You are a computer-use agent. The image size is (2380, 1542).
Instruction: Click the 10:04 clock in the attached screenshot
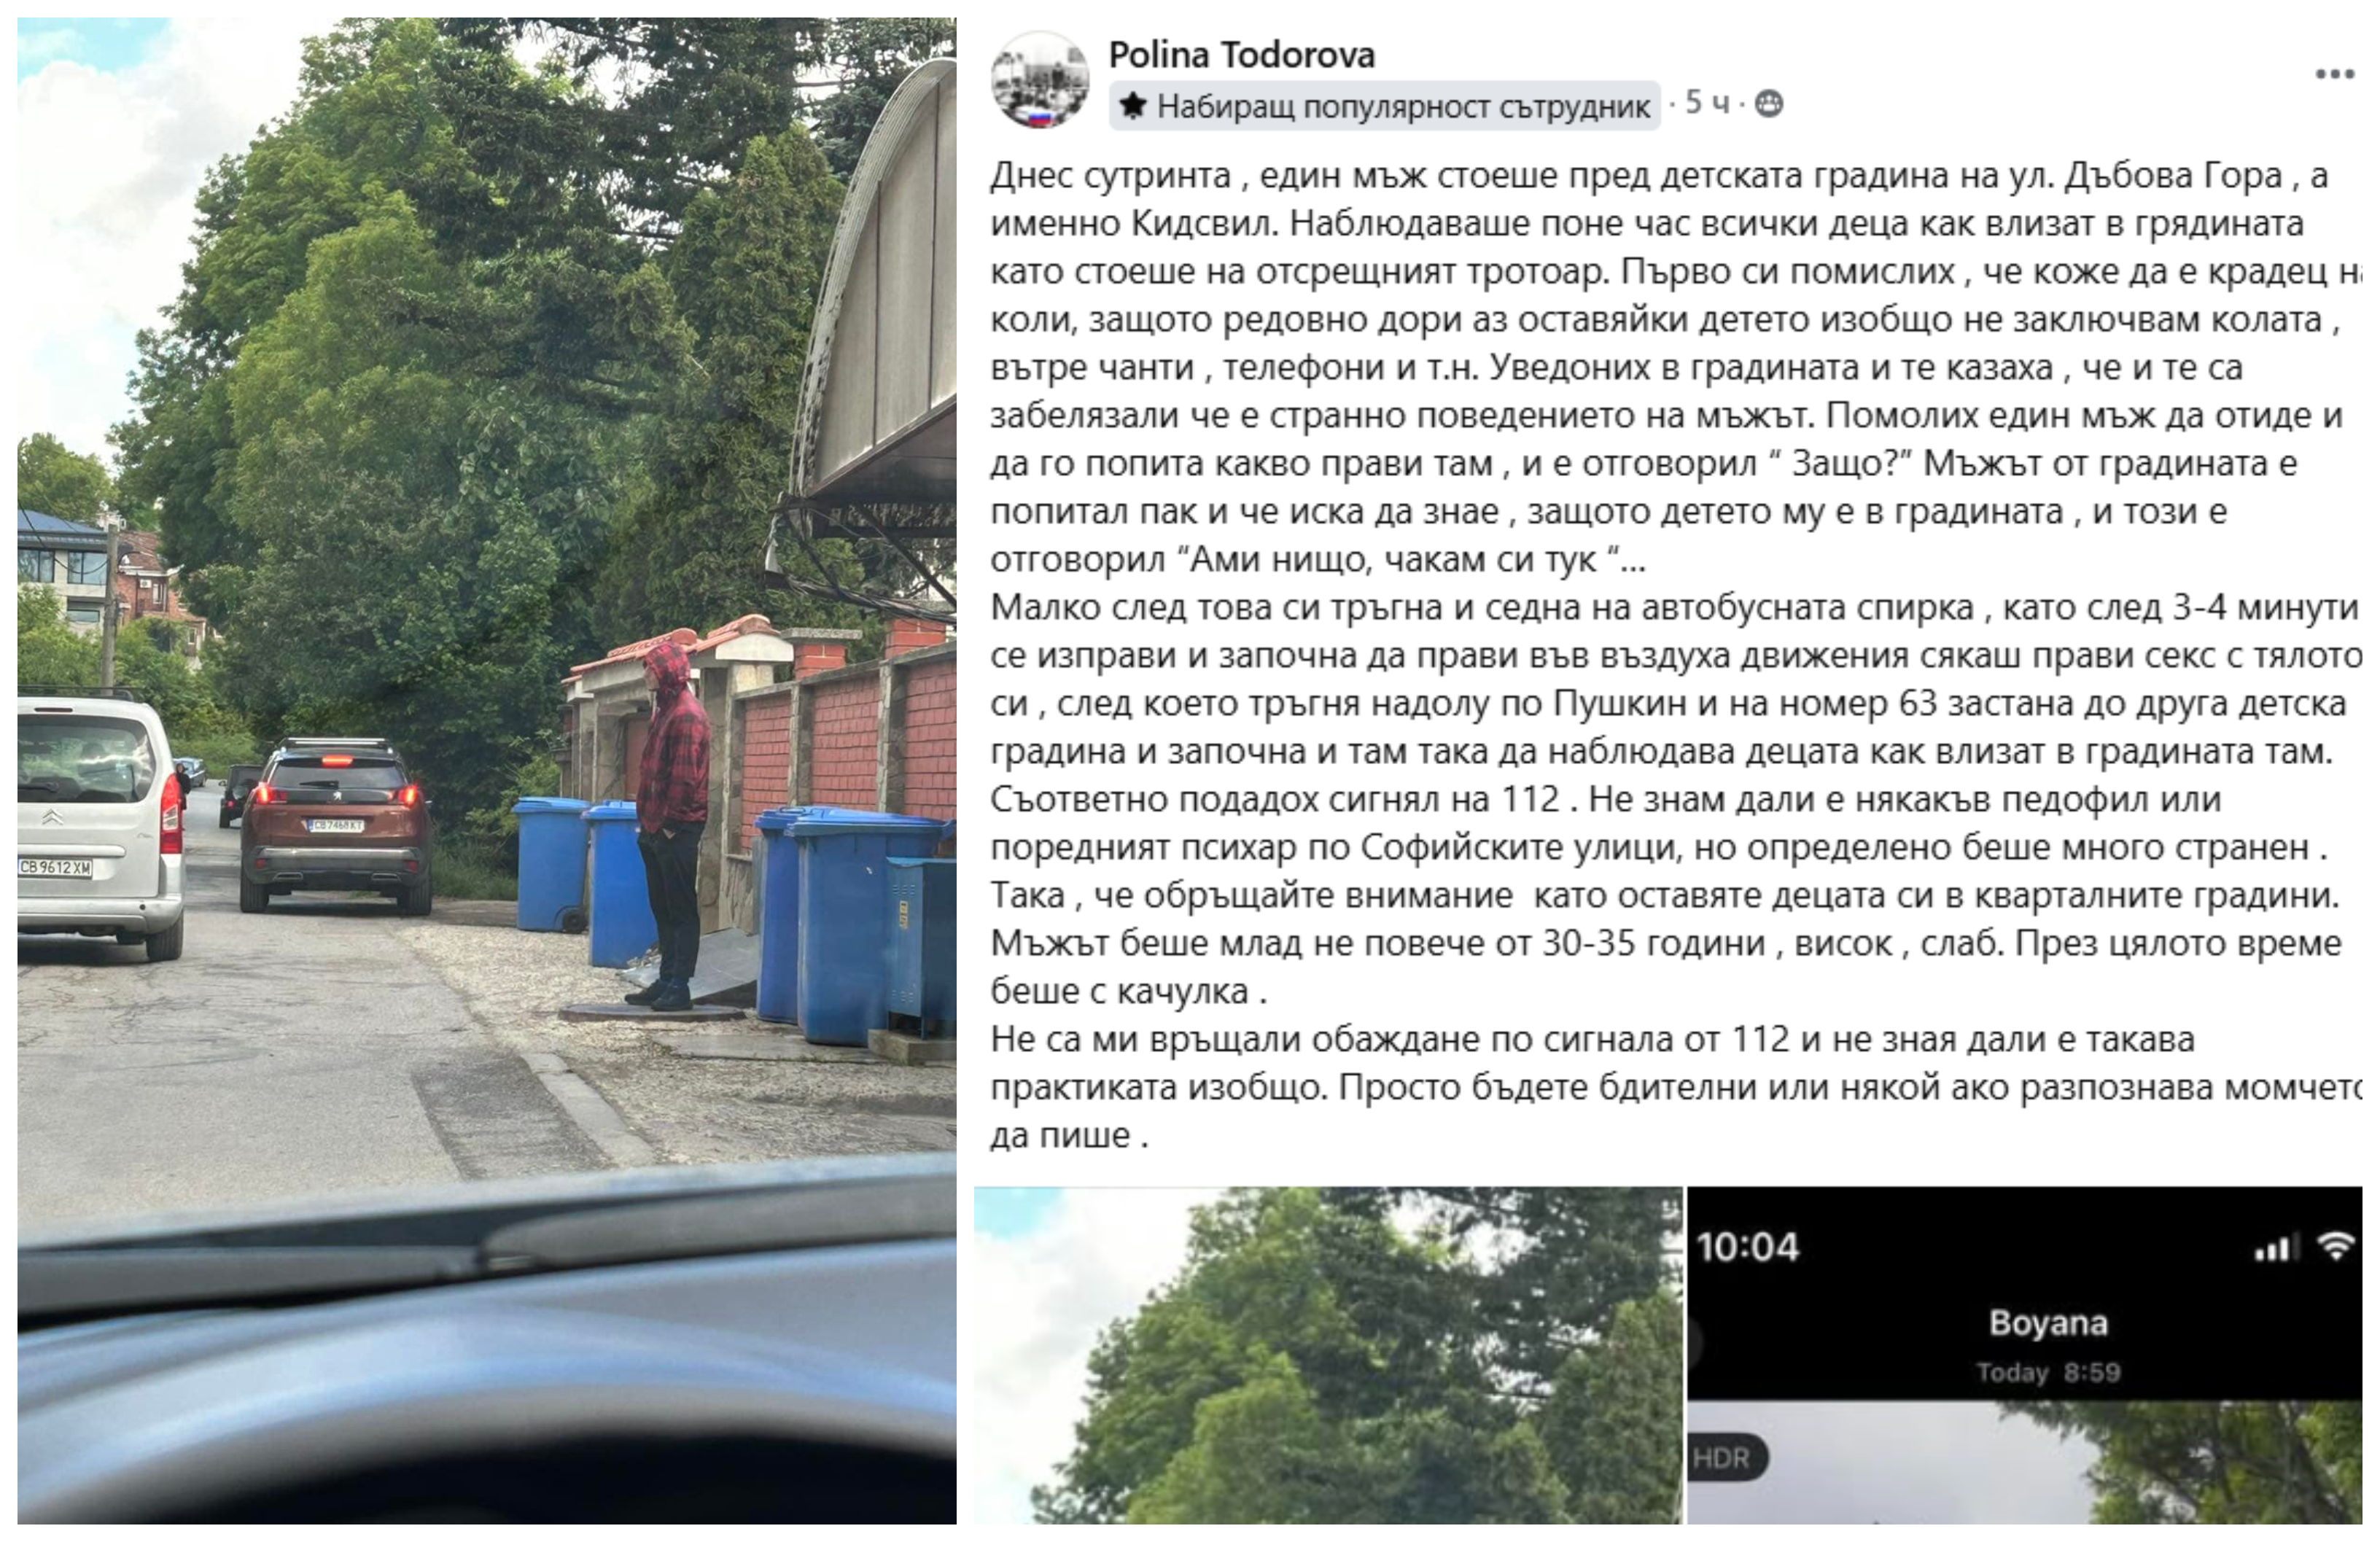pos(1747,1247)
